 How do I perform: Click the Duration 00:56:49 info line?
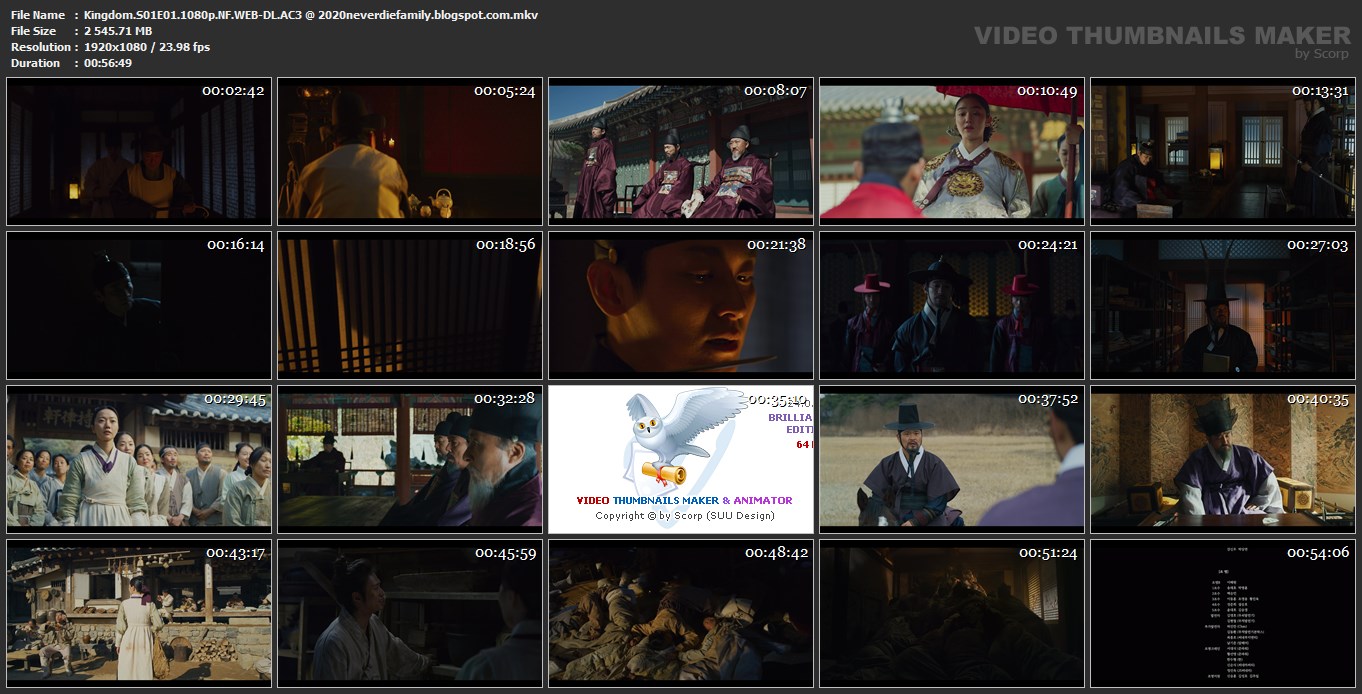pyautogui.click(x=71, y=63)
